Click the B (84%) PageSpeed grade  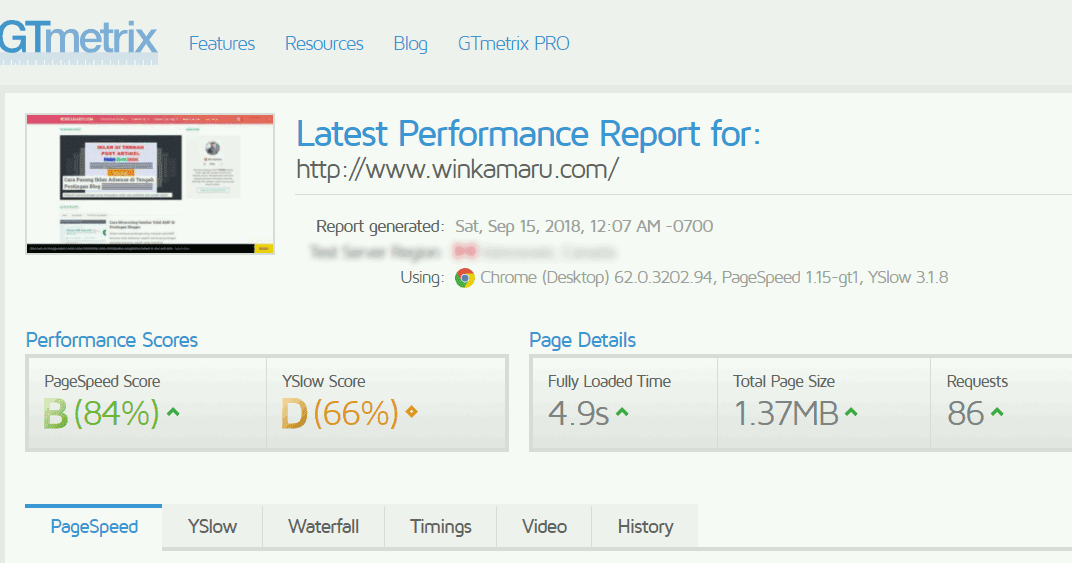click(x=101, y=414)
